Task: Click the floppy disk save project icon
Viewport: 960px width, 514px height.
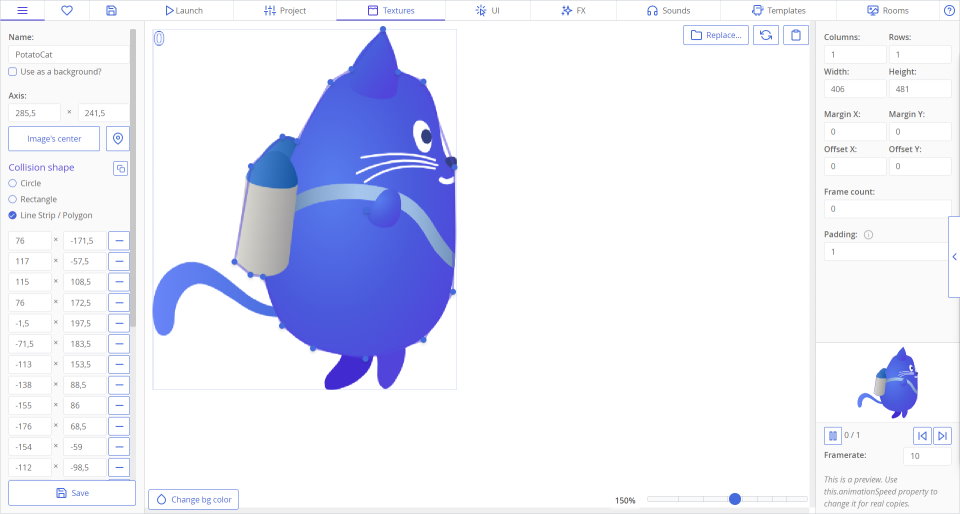Action: tap(111, 10)
